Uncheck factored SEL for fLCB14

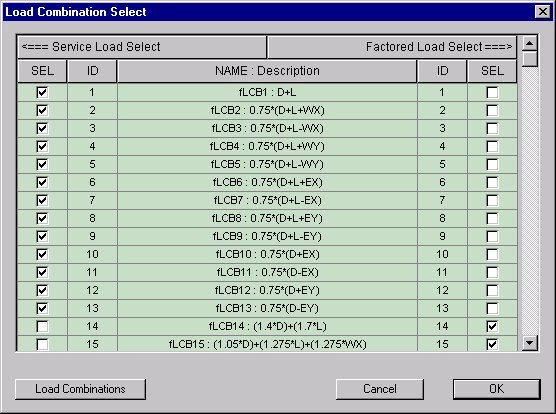point(492,326)
